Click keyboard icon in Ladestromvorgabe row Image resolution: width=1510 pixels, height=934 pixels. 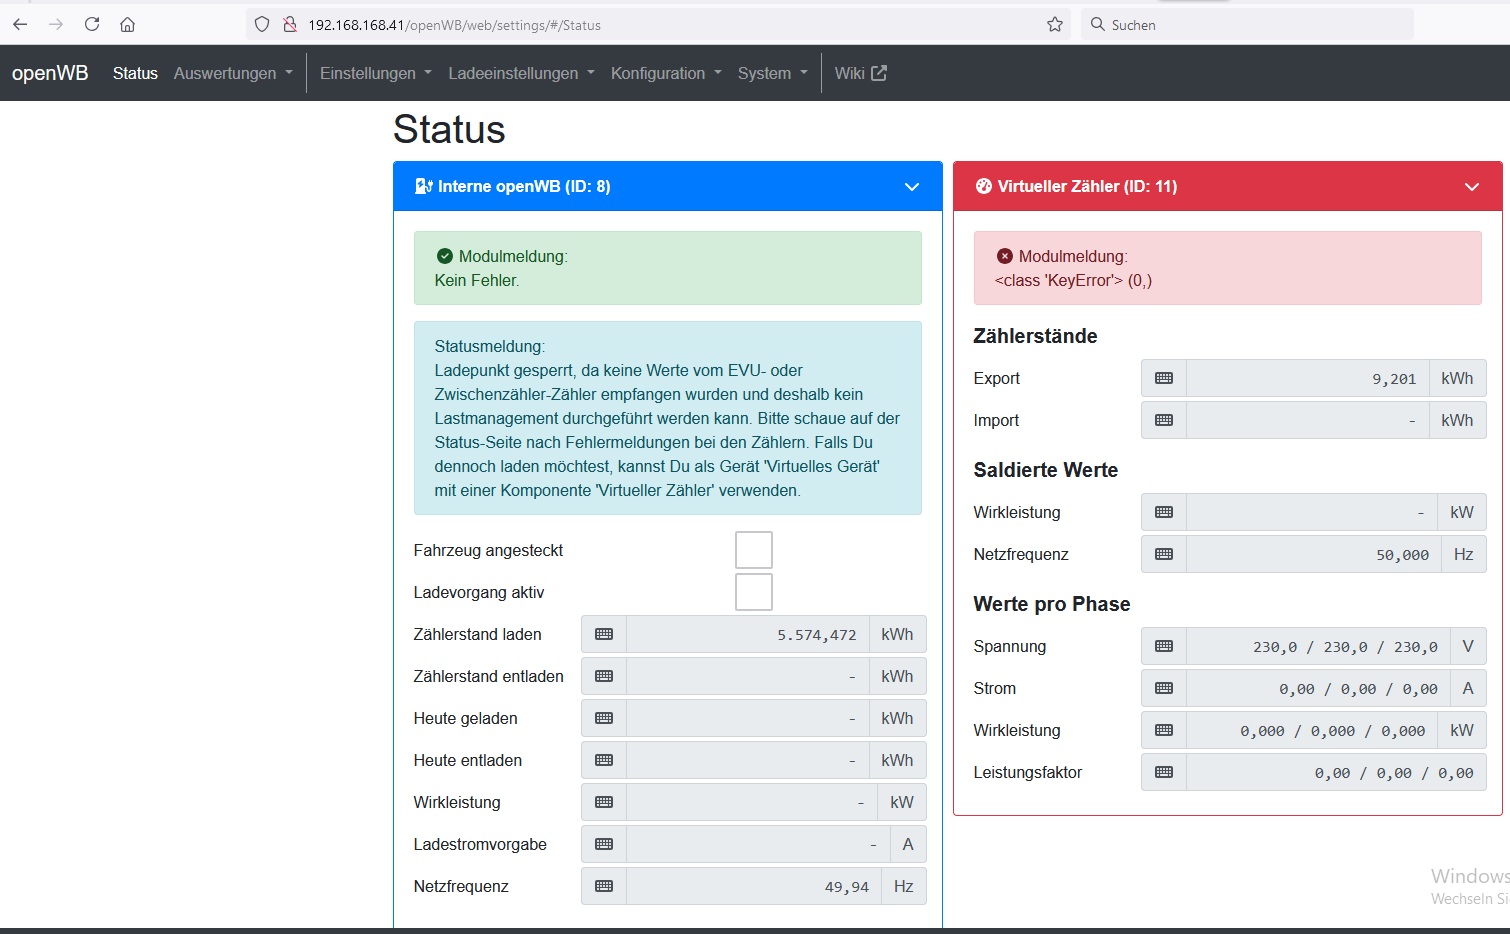(x=604, y=844)
